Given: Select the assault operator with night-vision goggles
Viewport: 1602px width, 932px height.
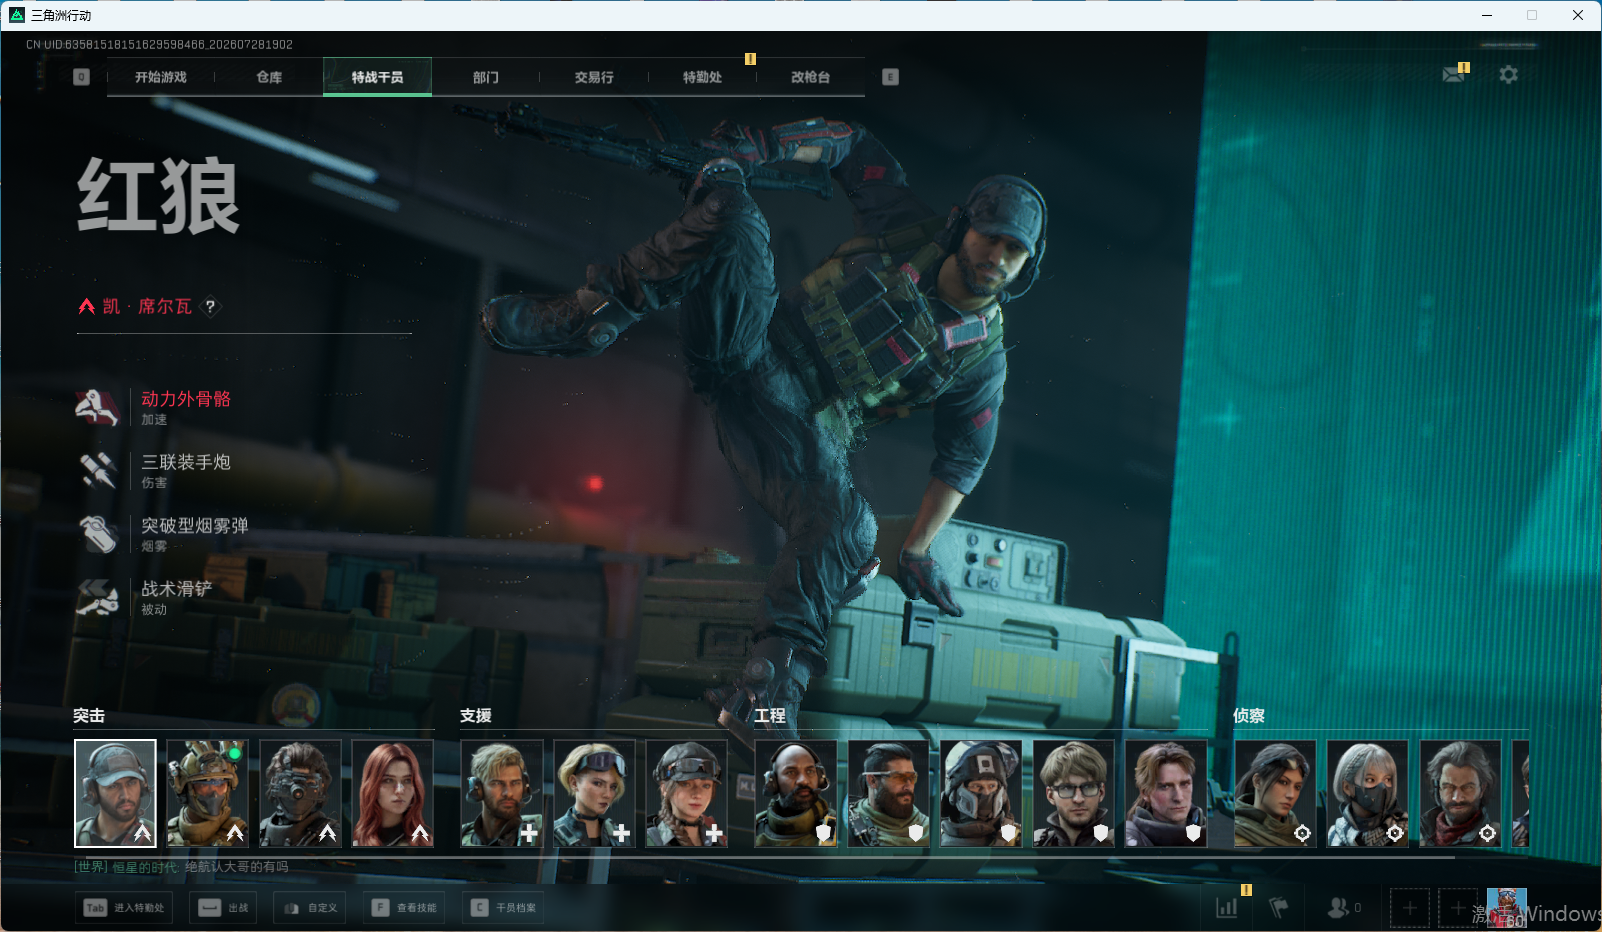Looking at the screenshot, I should 300,793.
